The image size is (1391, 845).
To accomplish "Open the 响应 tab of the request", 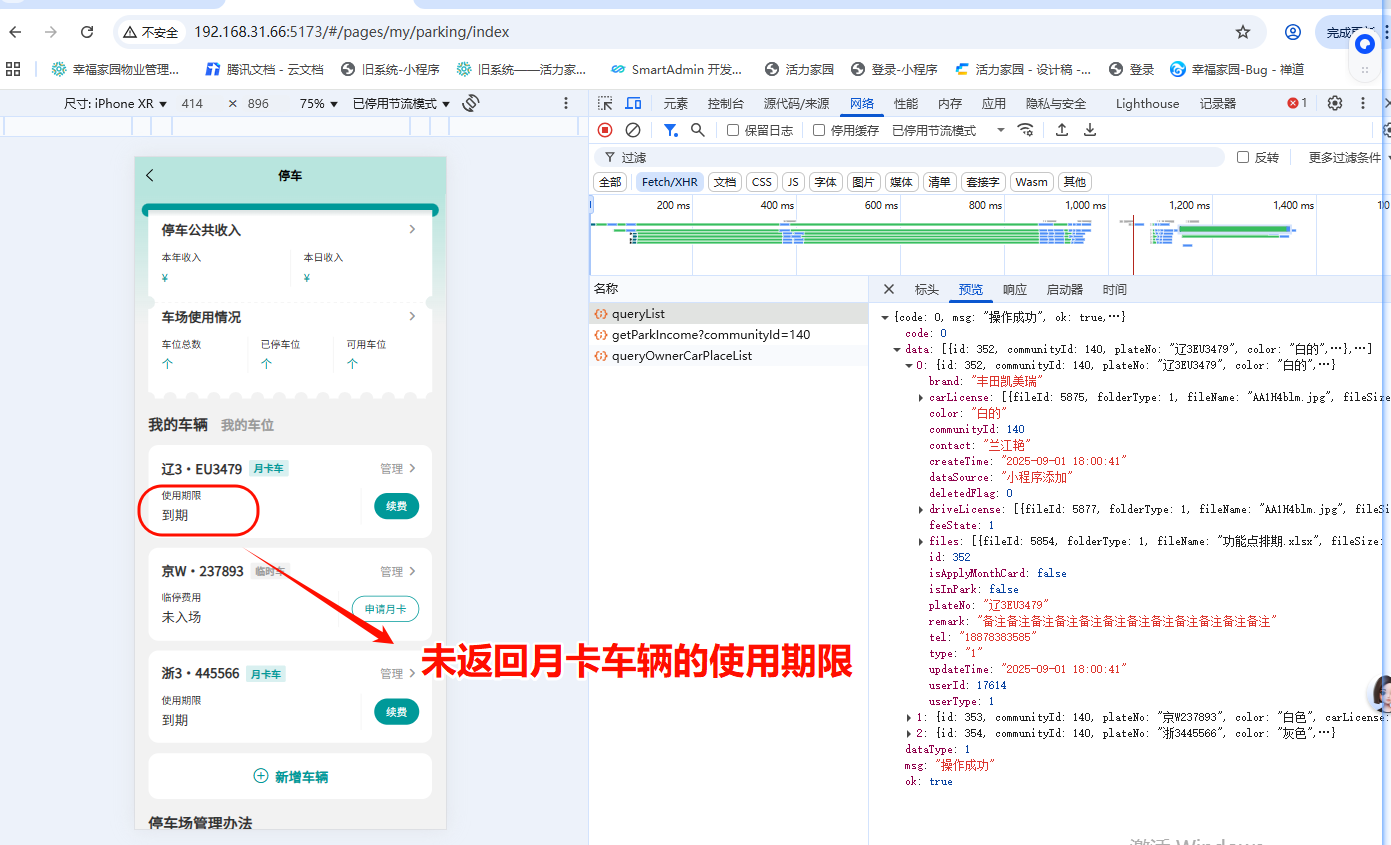I will tap(1014, 289).
